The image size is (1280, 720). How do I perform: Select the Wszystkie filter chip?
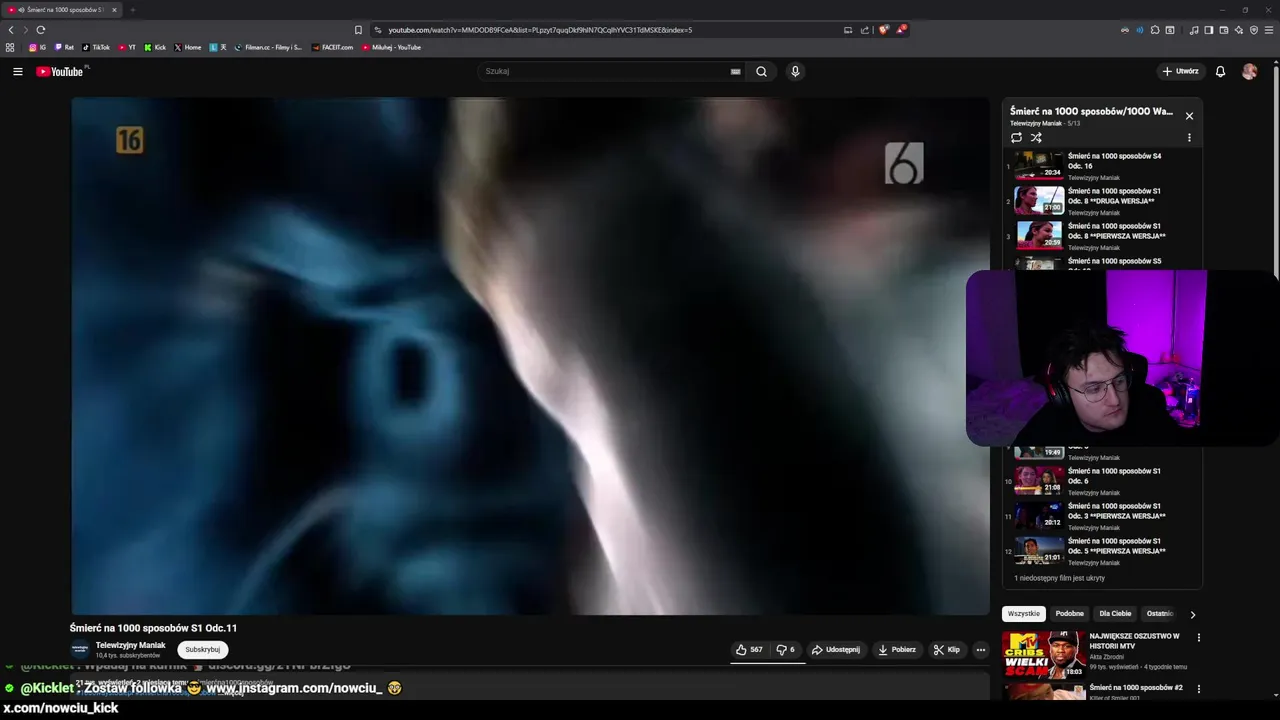1023,613
